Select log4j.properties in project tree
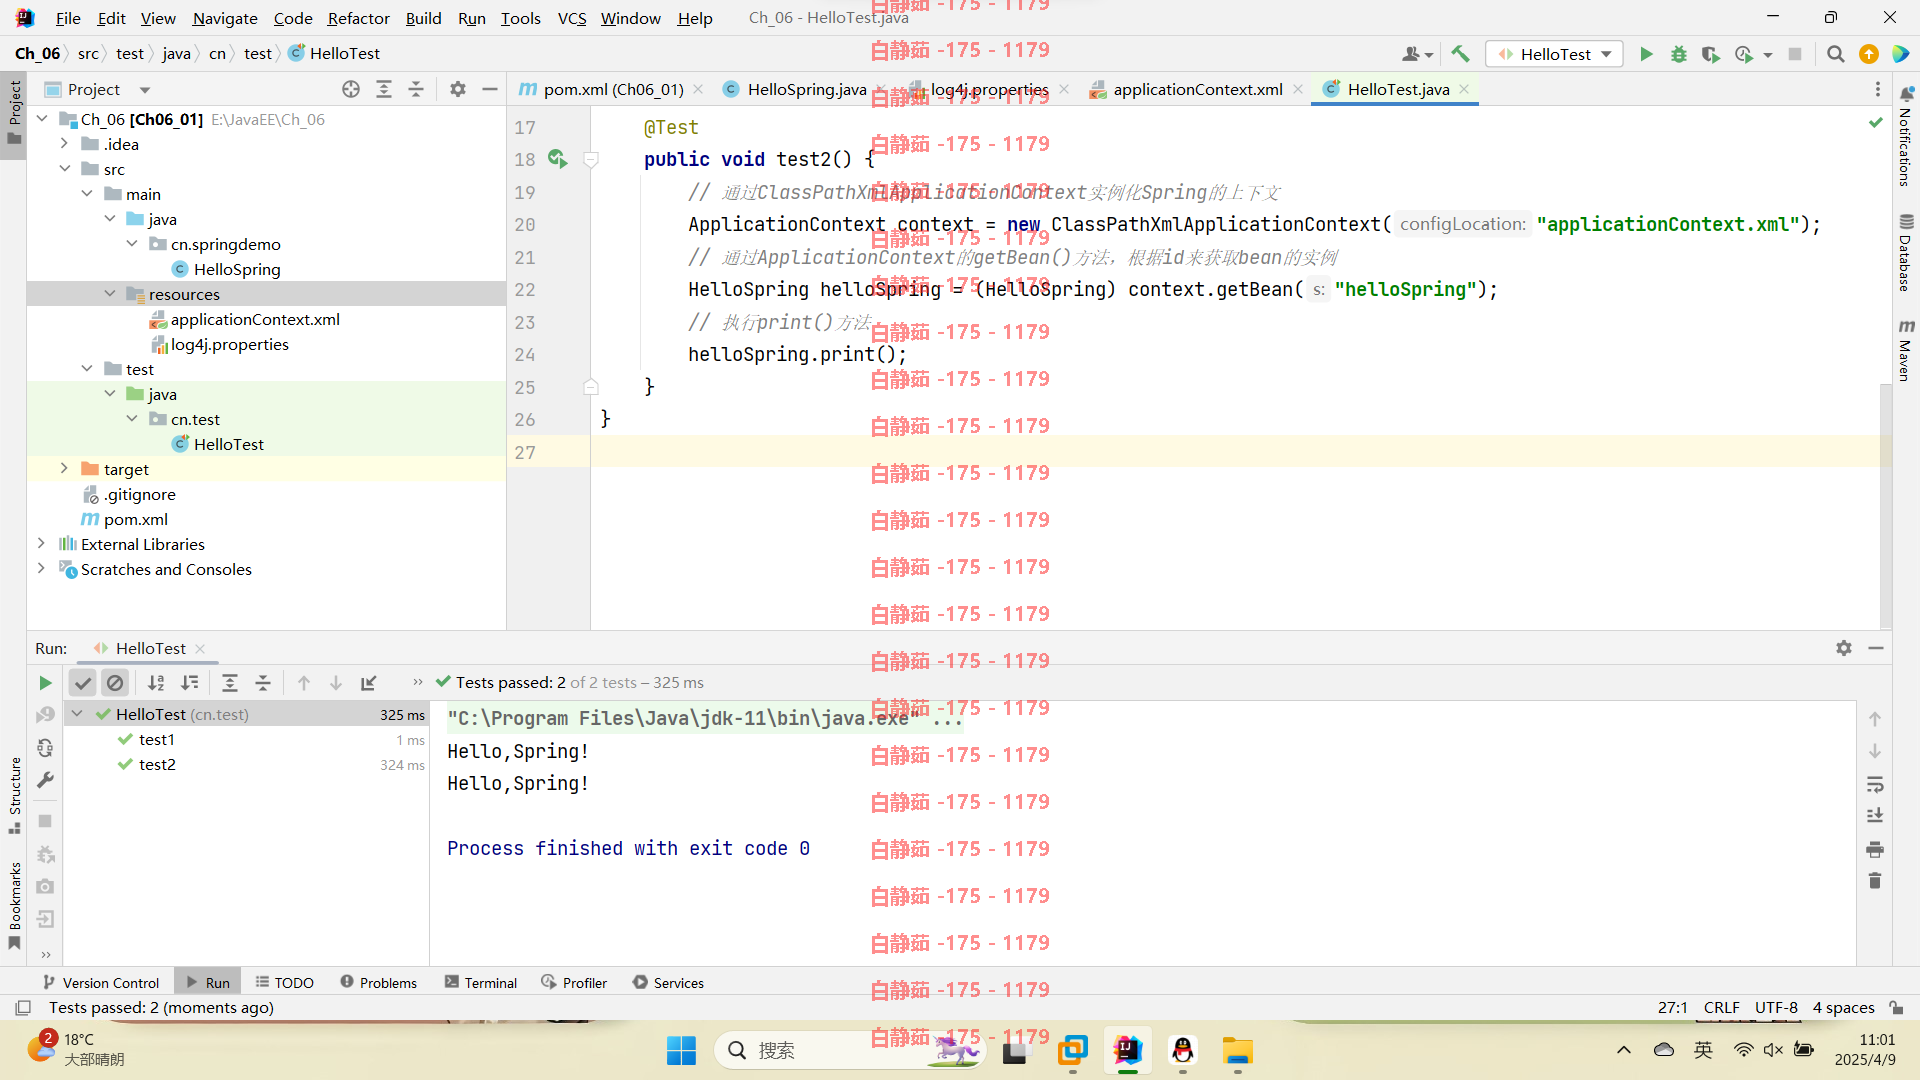The width and height of the screenshot is (1920, 1080). pos(229,344)
